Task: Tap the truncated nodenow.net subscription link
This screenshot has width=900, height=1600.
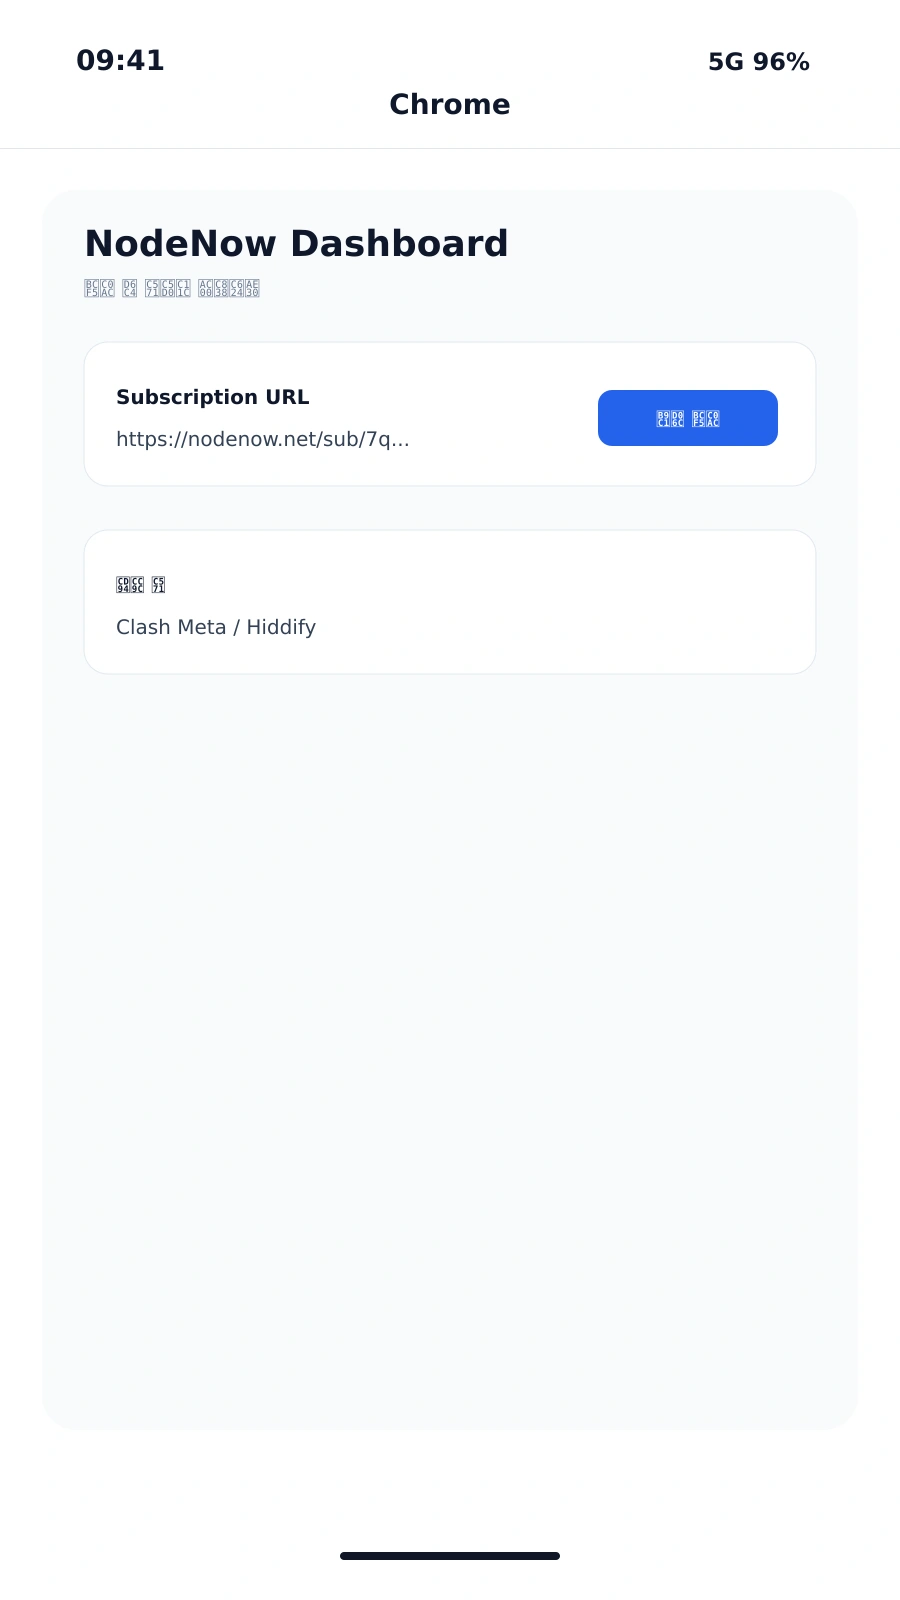Action: [x=262, y=440]
